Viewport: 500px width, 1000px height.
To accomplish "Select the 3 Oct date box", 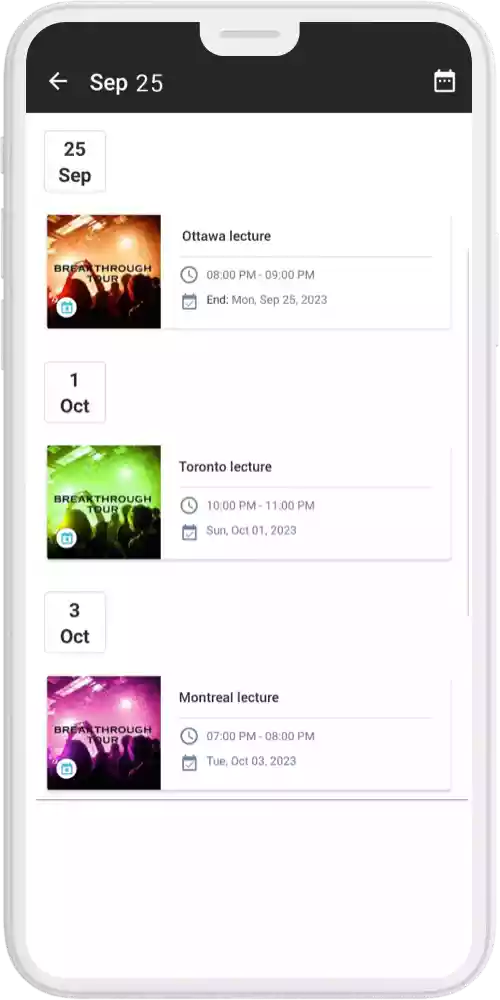I will pyautogui.click(x=75, y=622).
